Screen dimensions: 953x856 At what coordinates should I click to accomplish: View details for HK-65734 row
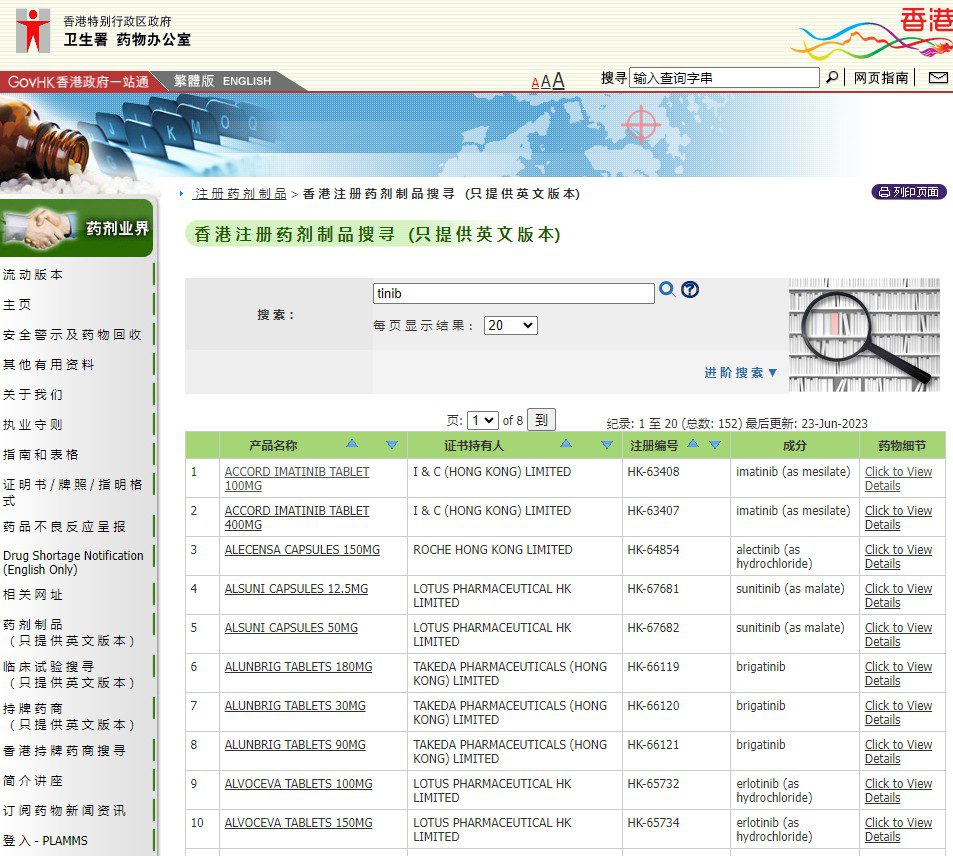coord(898,829)
